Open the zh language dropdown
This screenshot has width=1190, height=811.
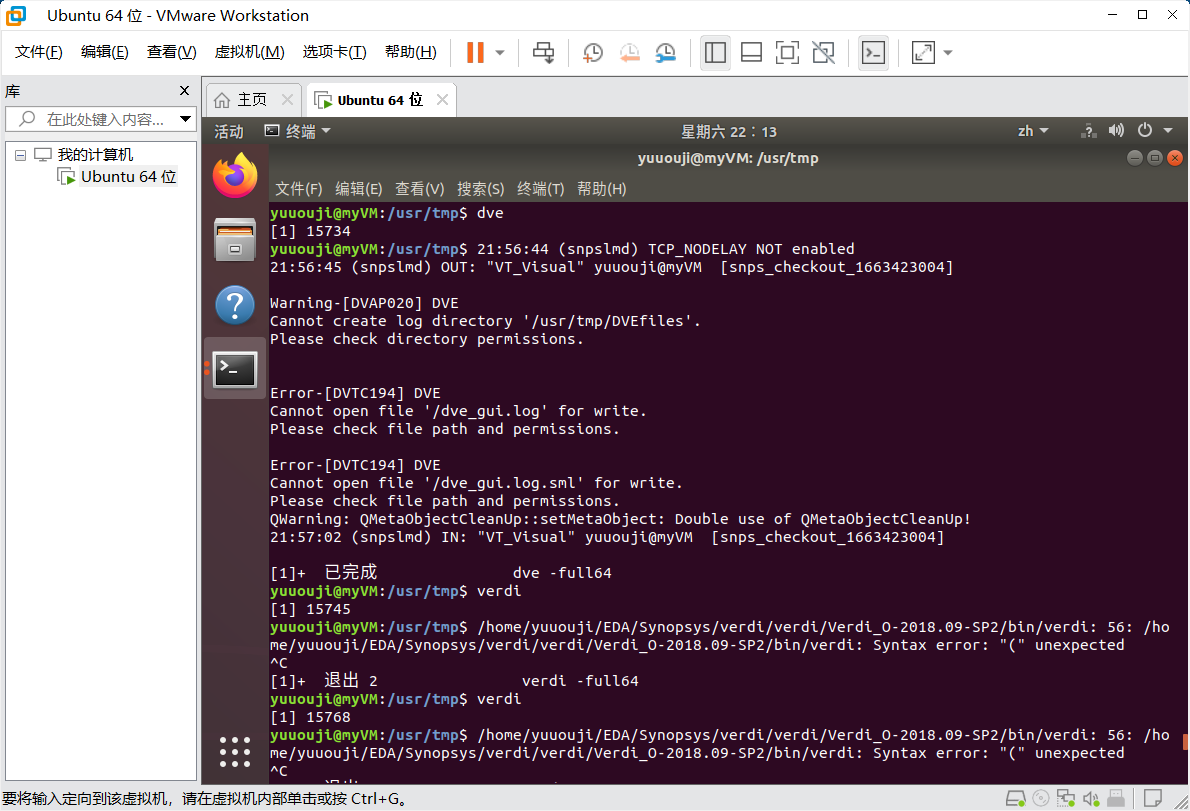(1033, 131)
